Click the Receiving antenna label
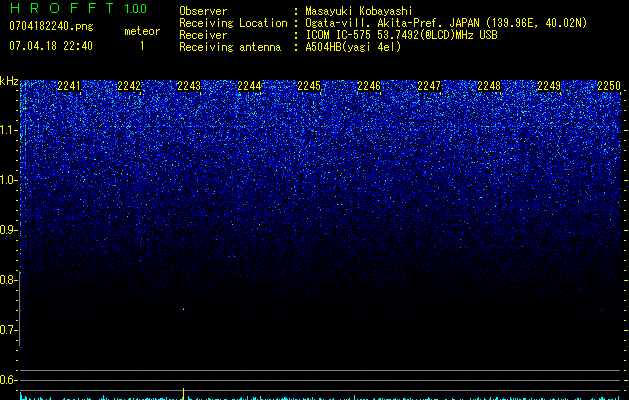The width and height of the screenshot is (629, 400). [x=230, y=47]
